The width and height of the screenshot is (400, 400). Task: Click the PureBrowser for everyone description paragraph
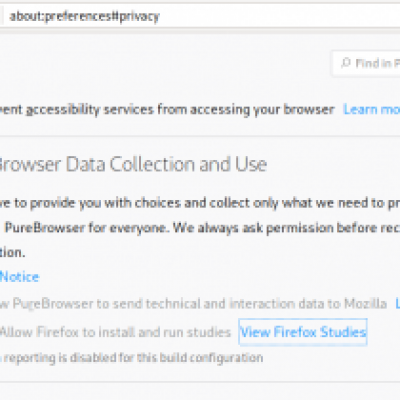[x=200, y=227]
